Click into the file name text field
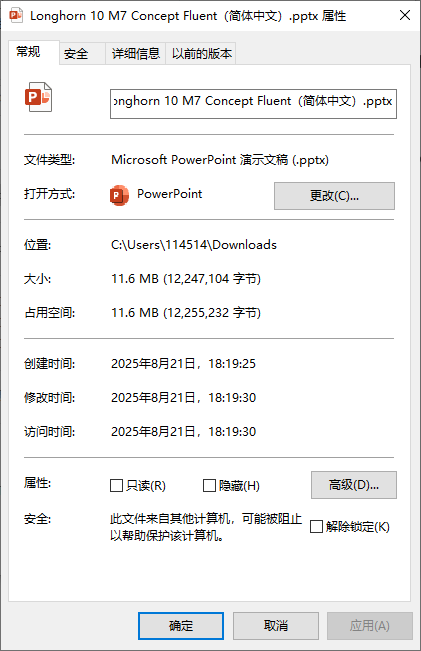Screen dimensions: 421x651 (x=253, y=104)
